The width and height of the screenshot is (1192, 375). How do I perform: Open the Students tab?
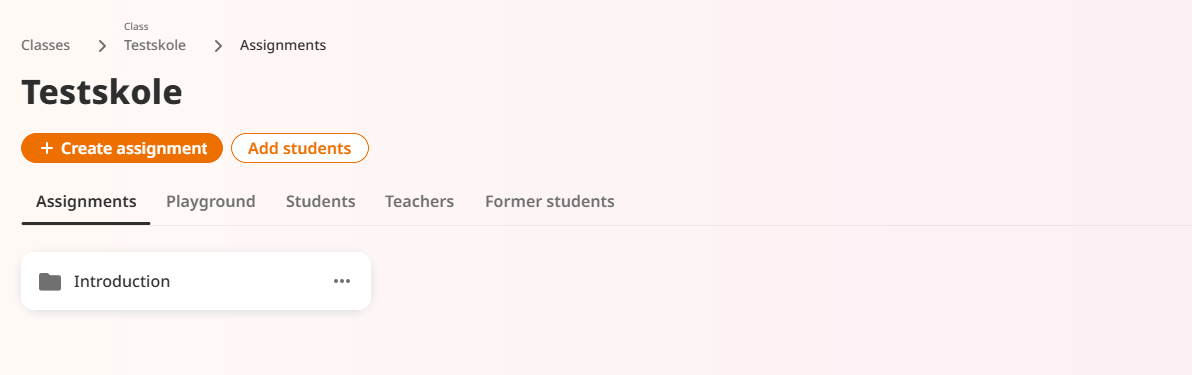pyautogui.click(x=320, y=202)
